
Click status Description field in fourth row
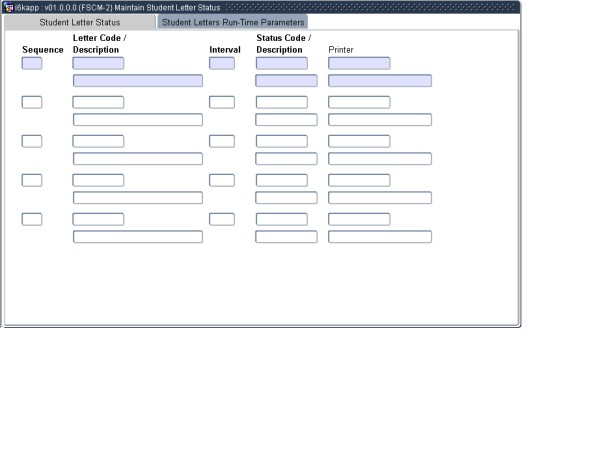(x=286, y=198)
